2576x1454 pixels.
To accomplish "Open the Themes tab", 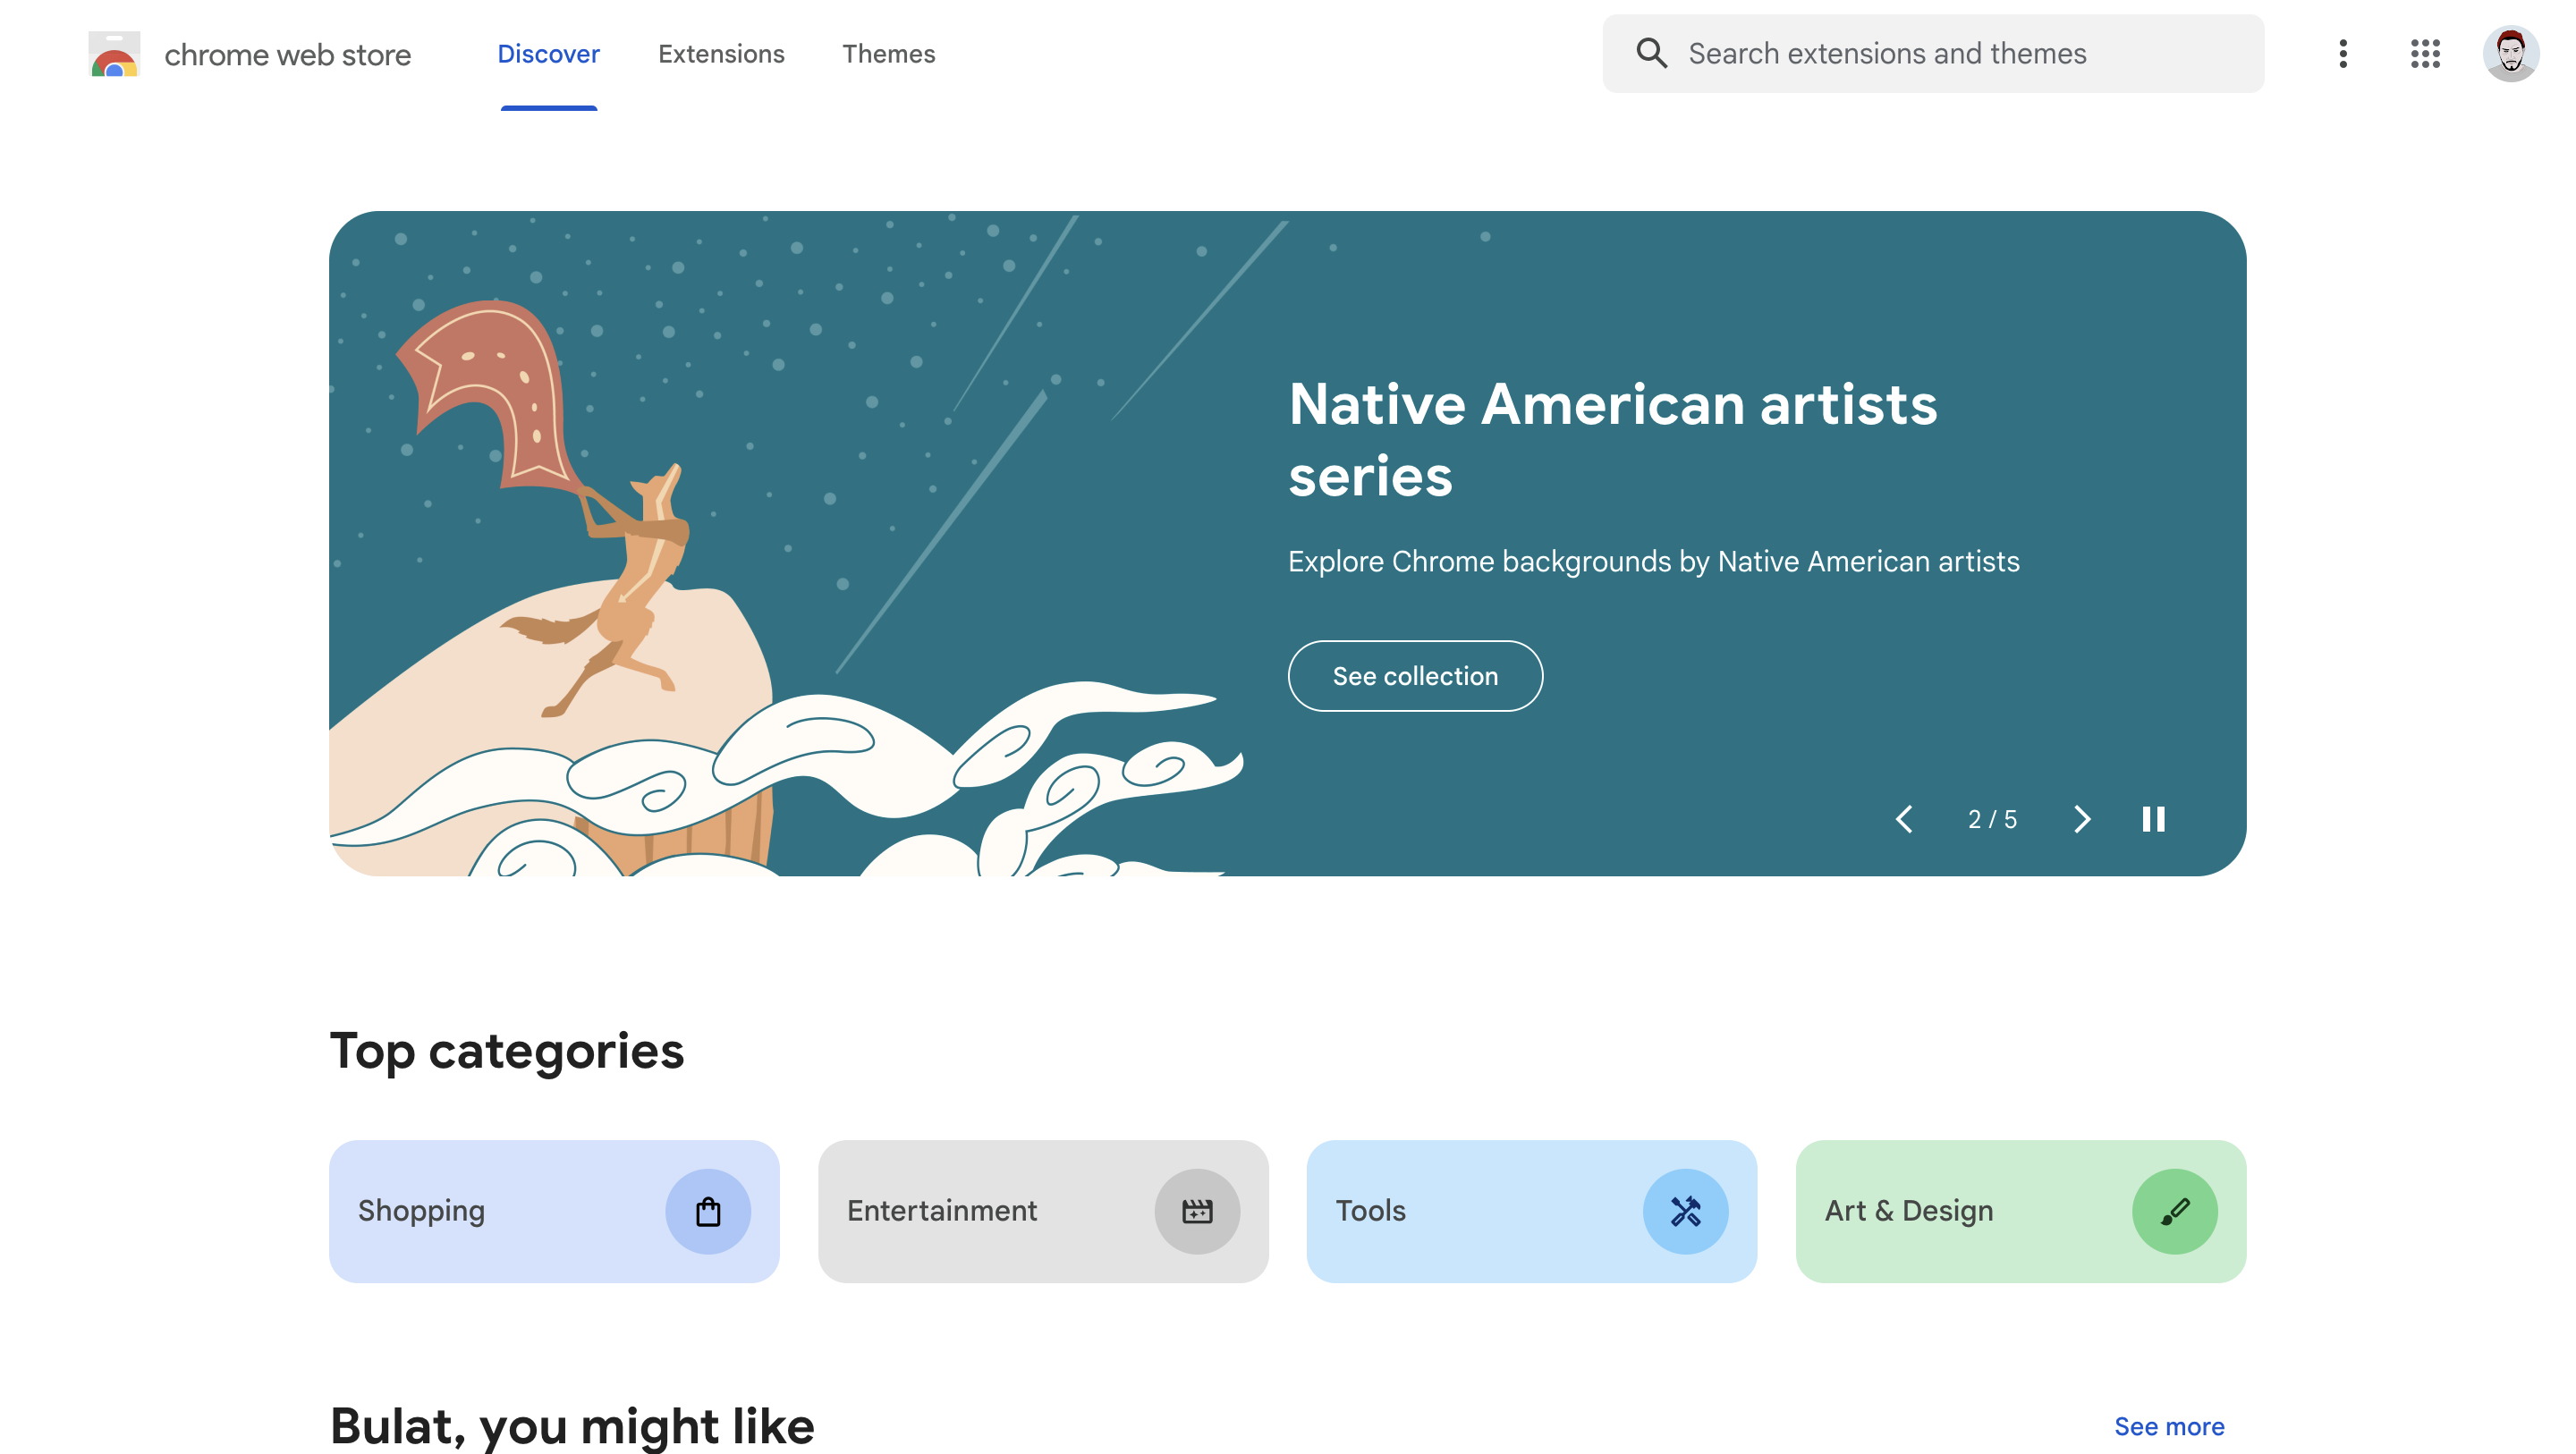I will coord(888,54).
